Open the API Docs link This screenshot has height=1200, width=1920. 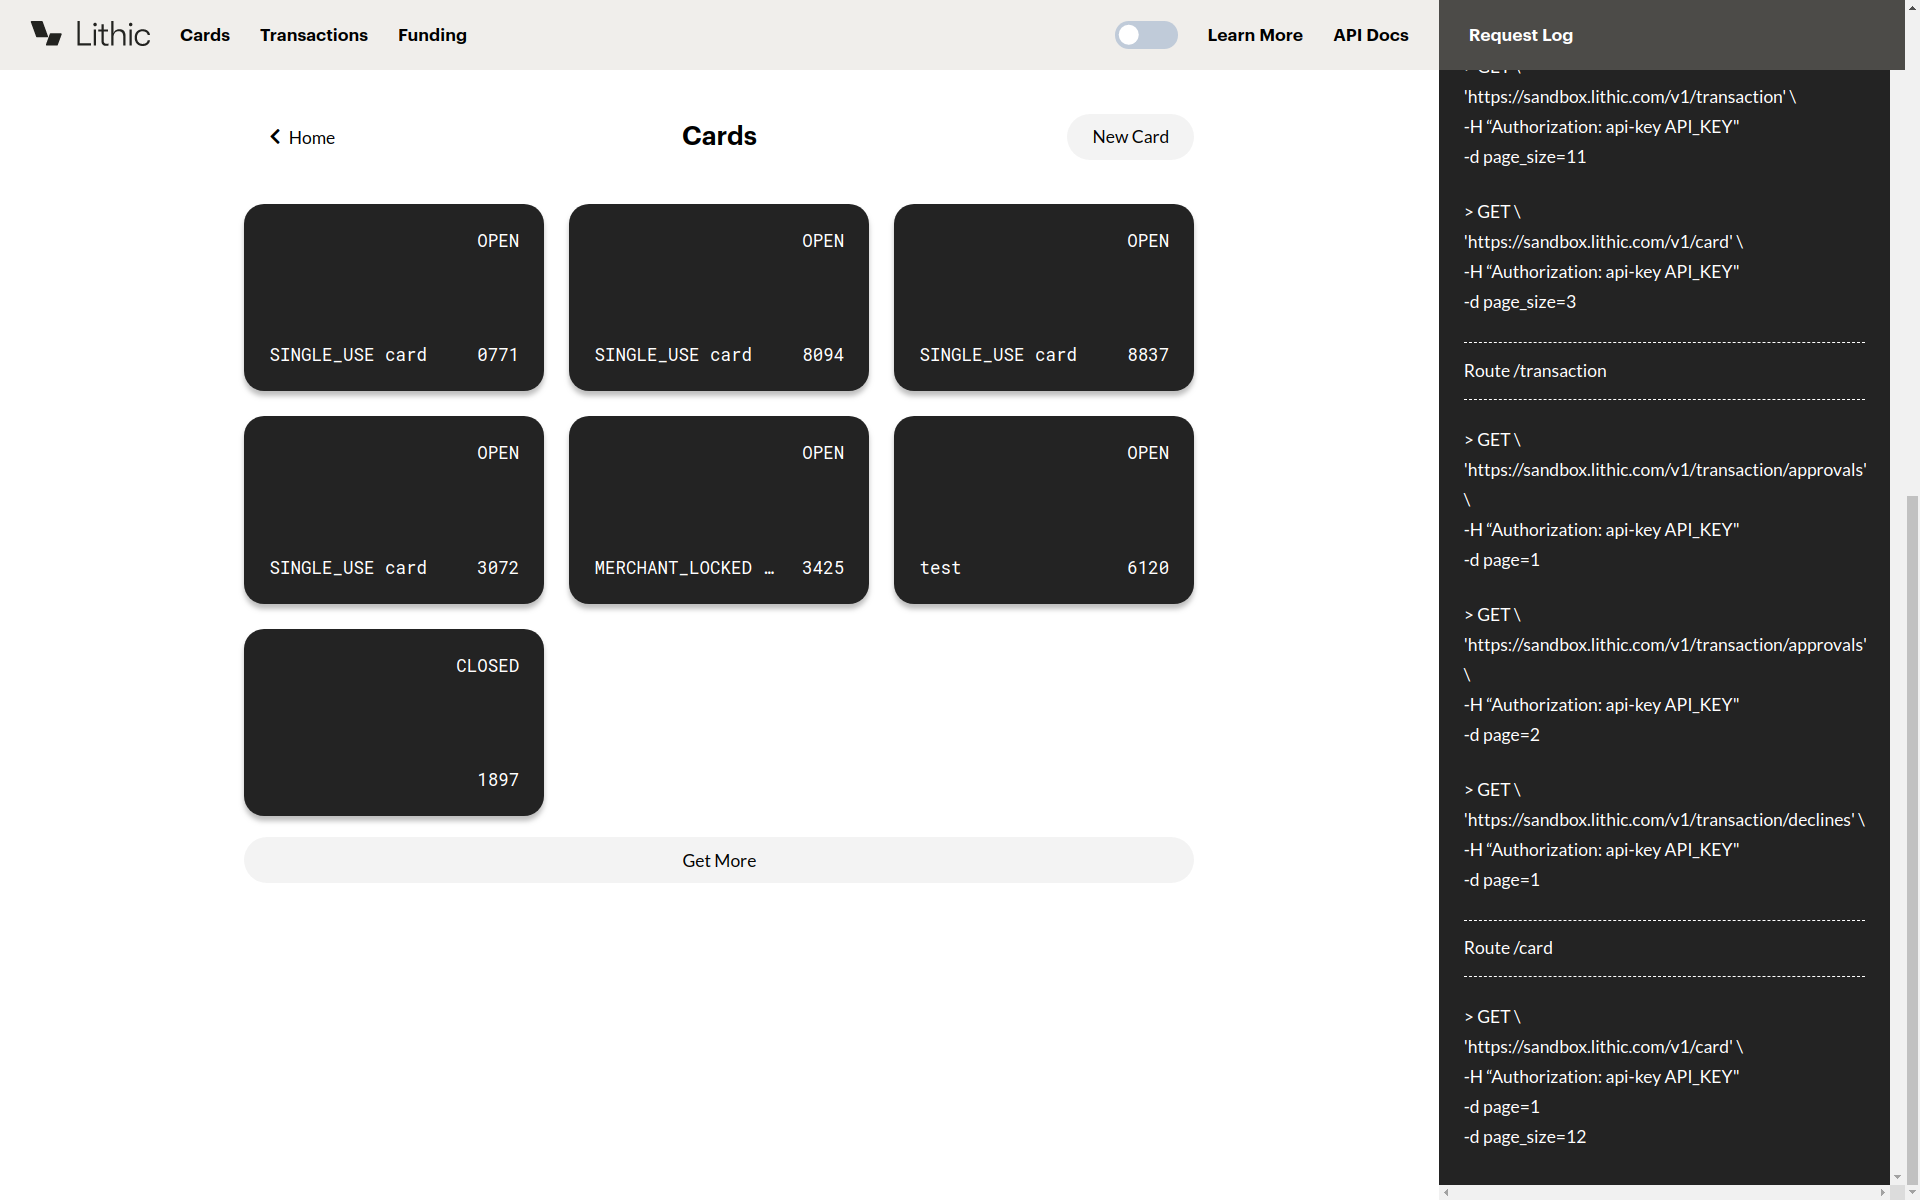[x=1370, y=35]
